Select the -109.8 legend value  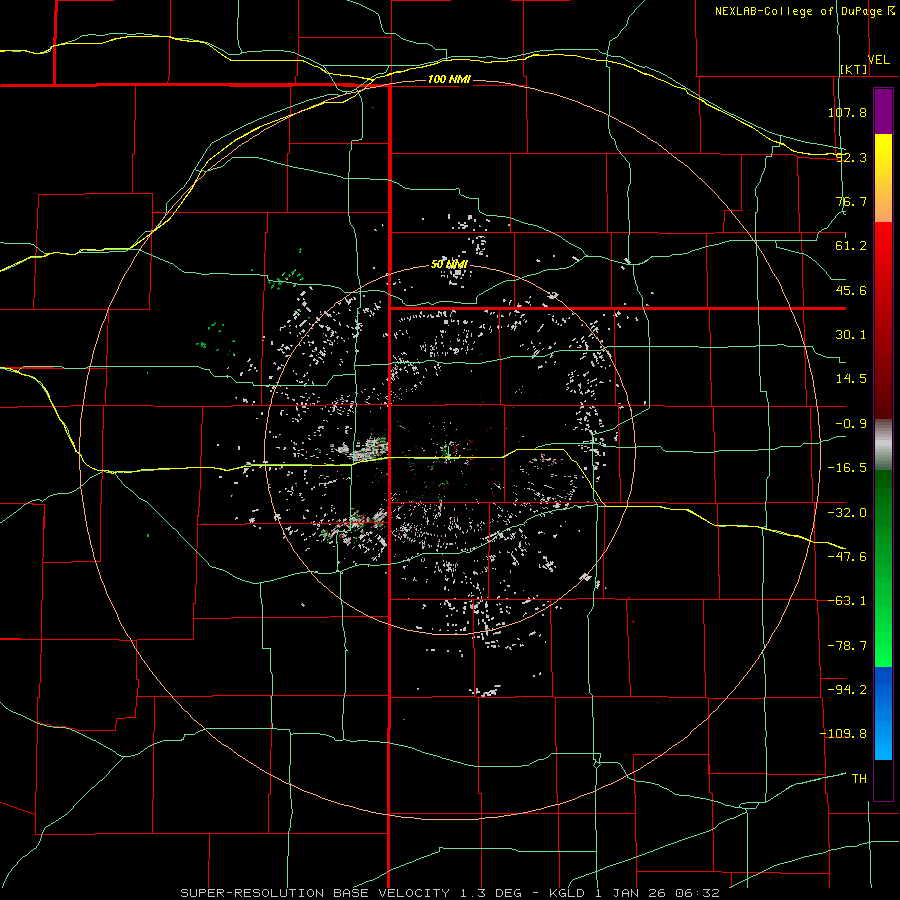click(x=844, y=734)
